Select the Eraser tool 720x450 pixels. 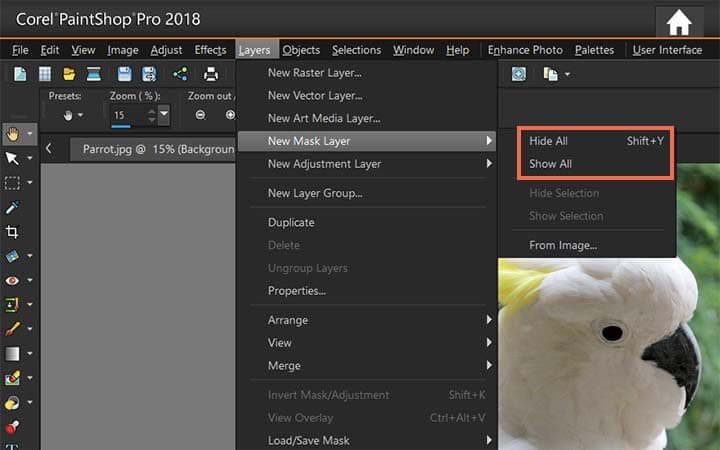[x=12, y=378]
